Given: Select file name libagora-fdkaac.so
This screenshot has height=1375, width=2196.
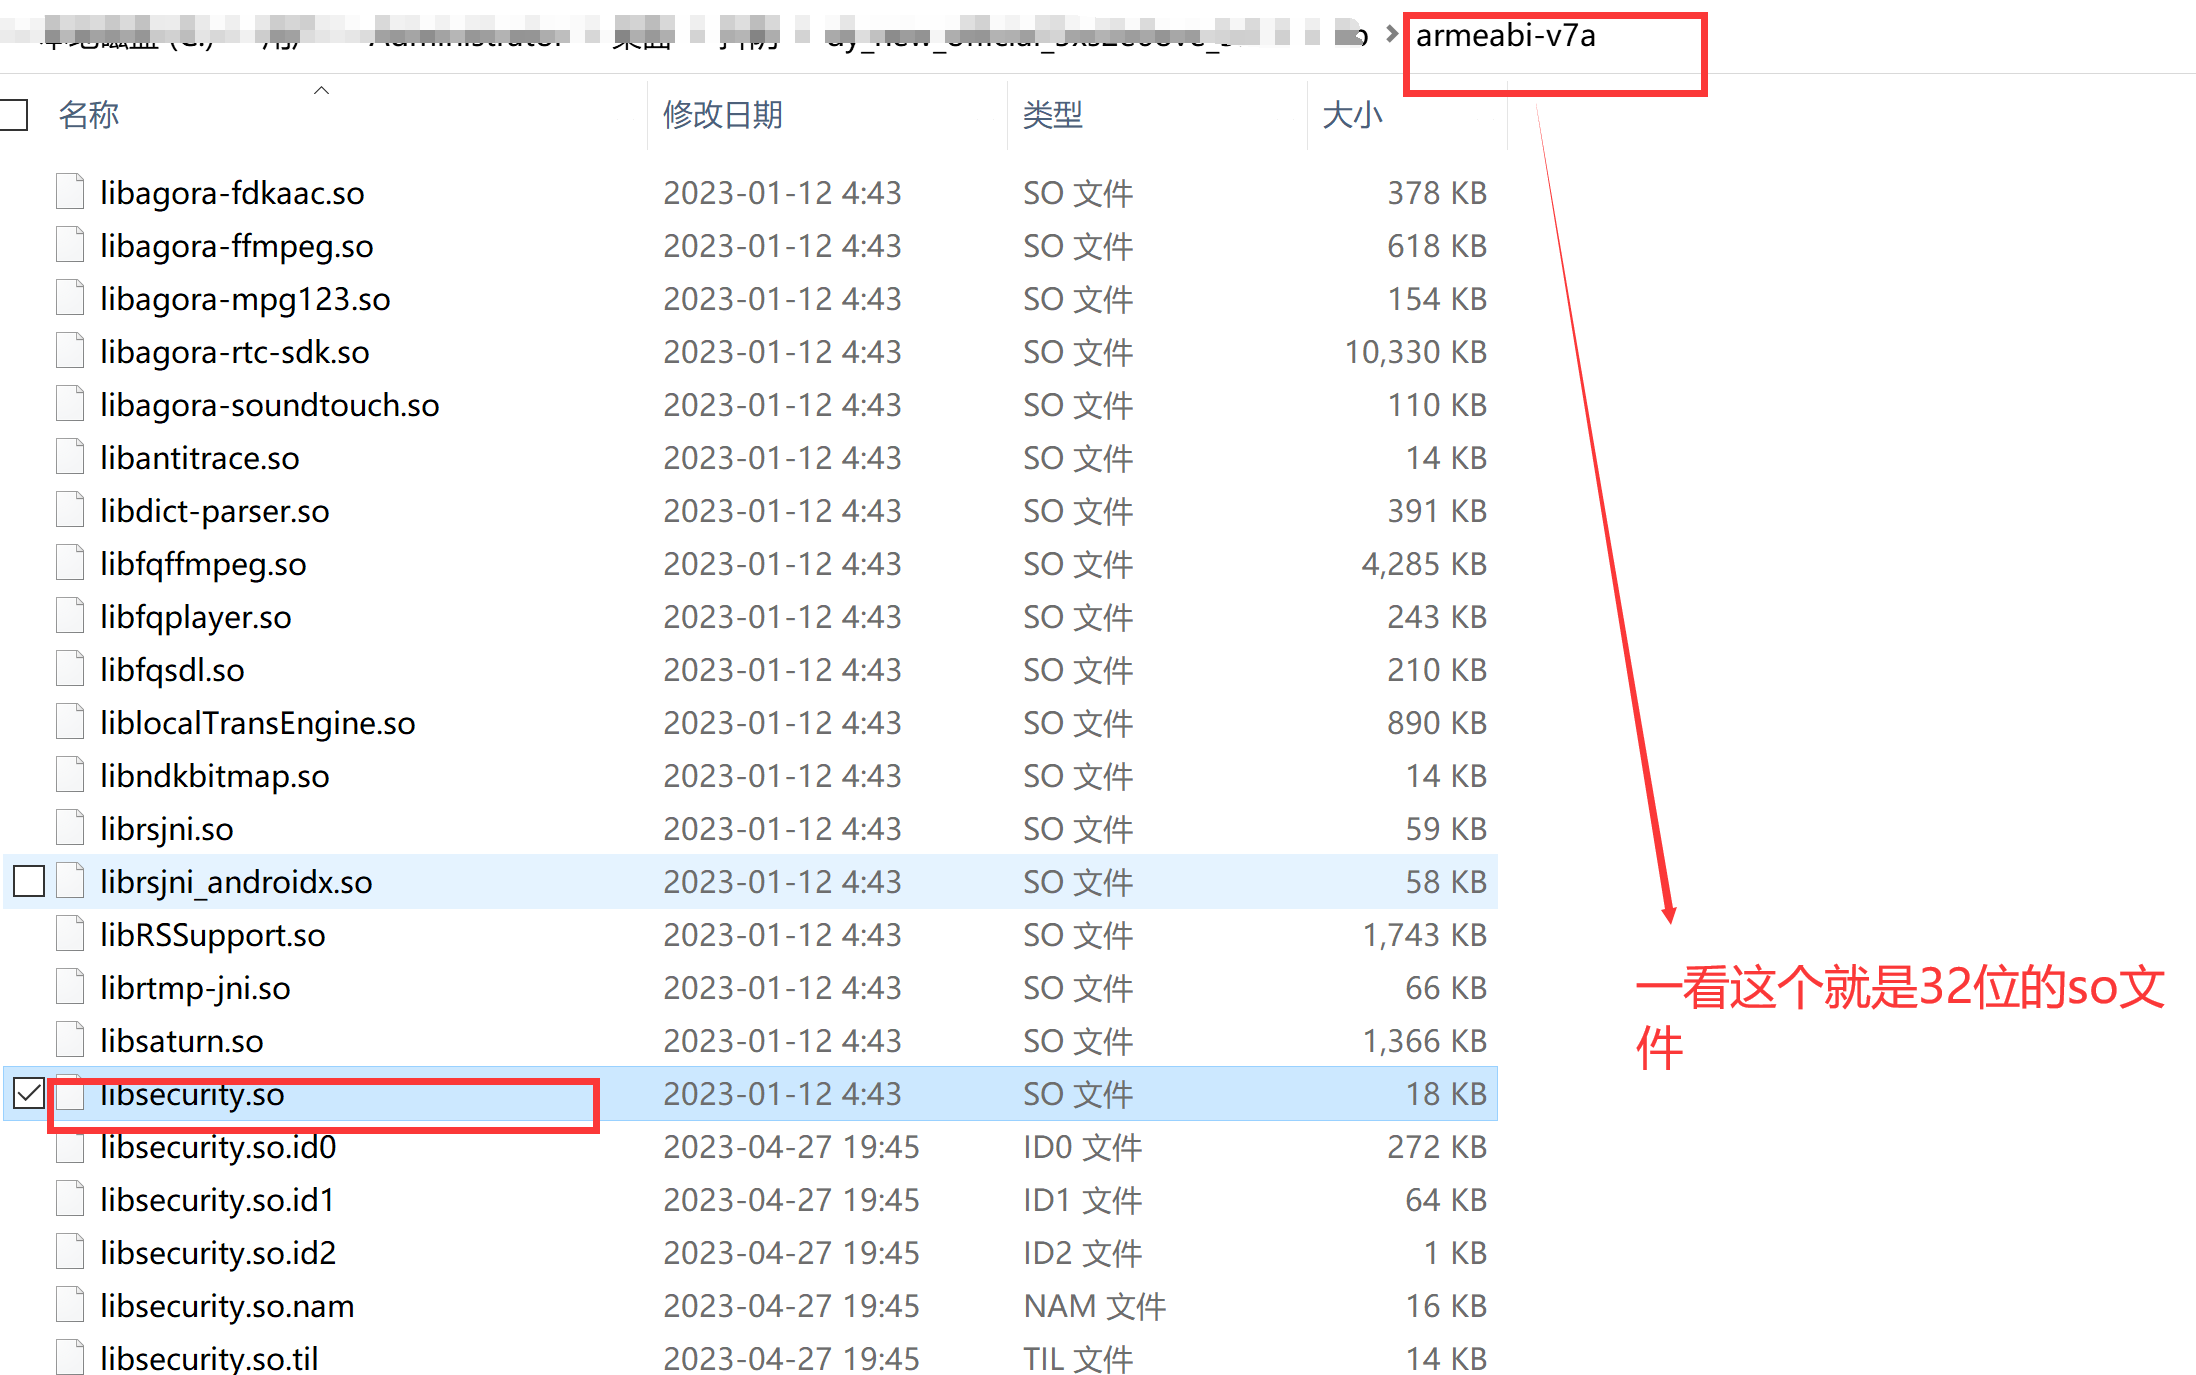Looking at the screenshot, I should (232, 192).
